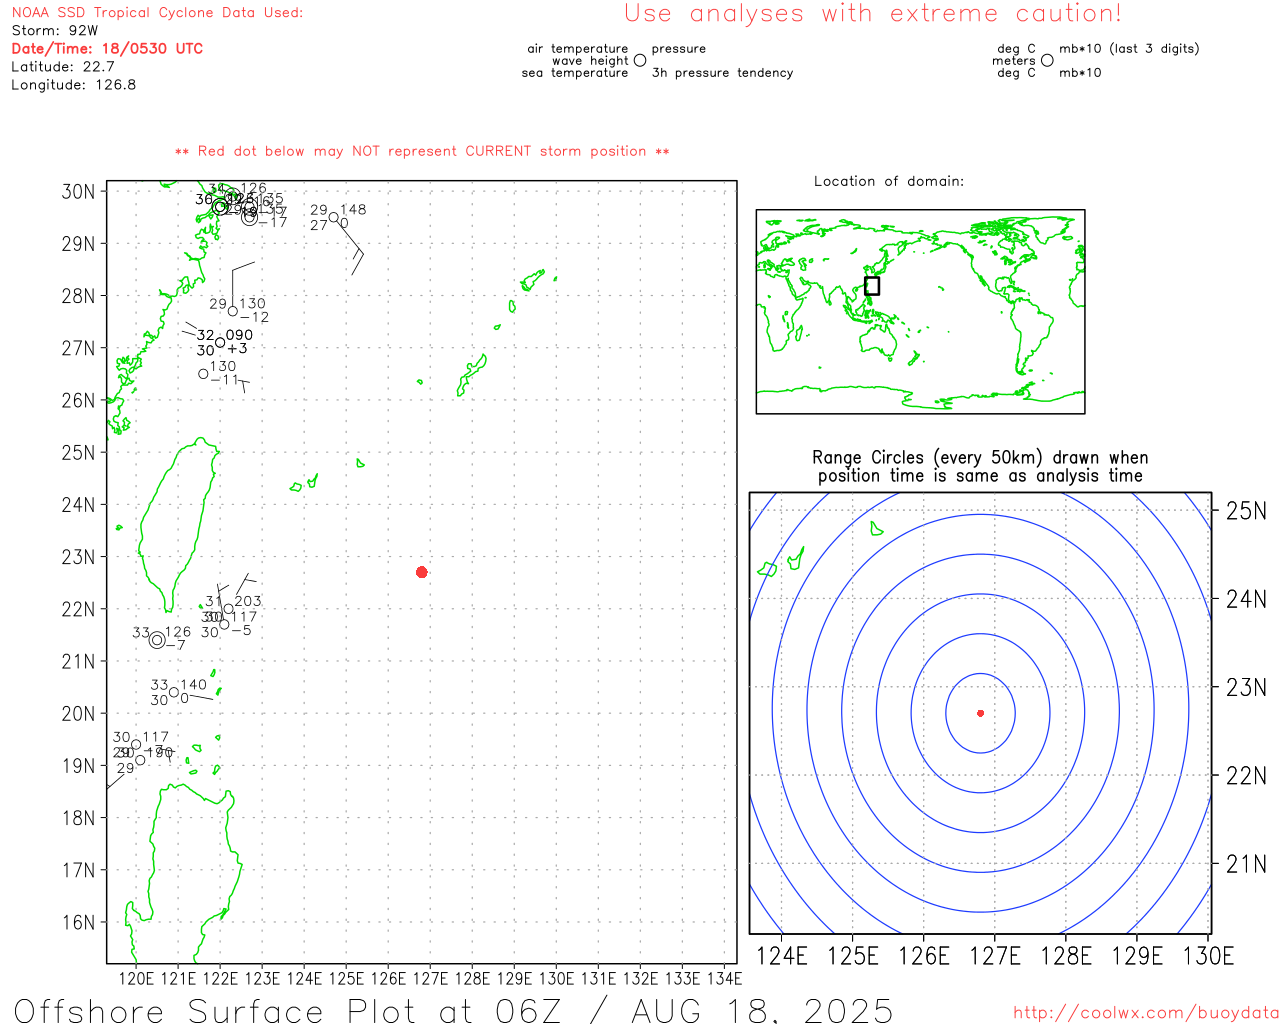Click the 16N latitude label on the main map

point(79,922)
